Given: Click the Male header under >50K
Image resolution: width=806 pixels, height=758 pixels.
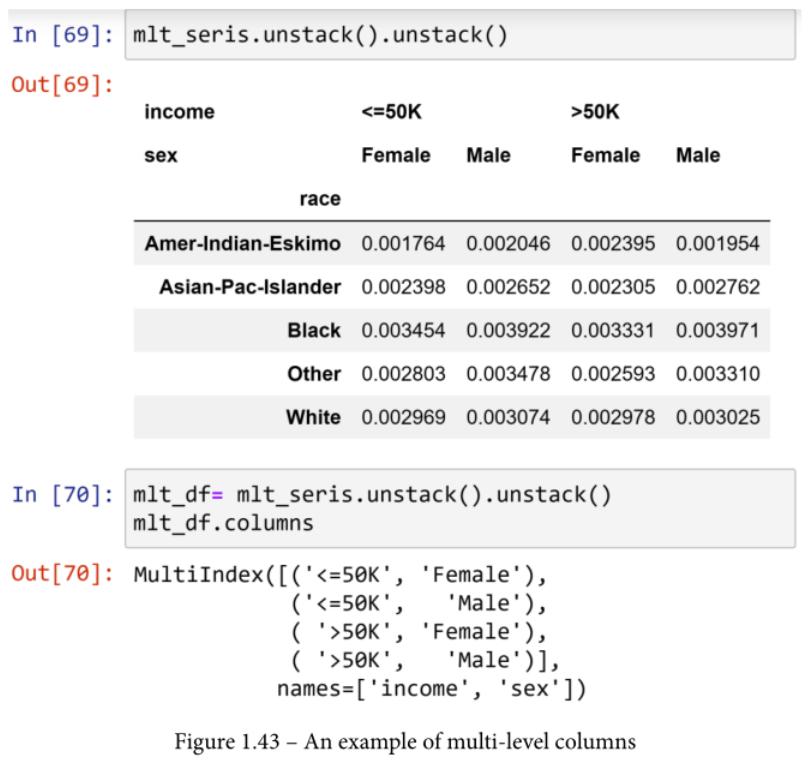Looking at the screenshot, I should [x=698, y=156].
